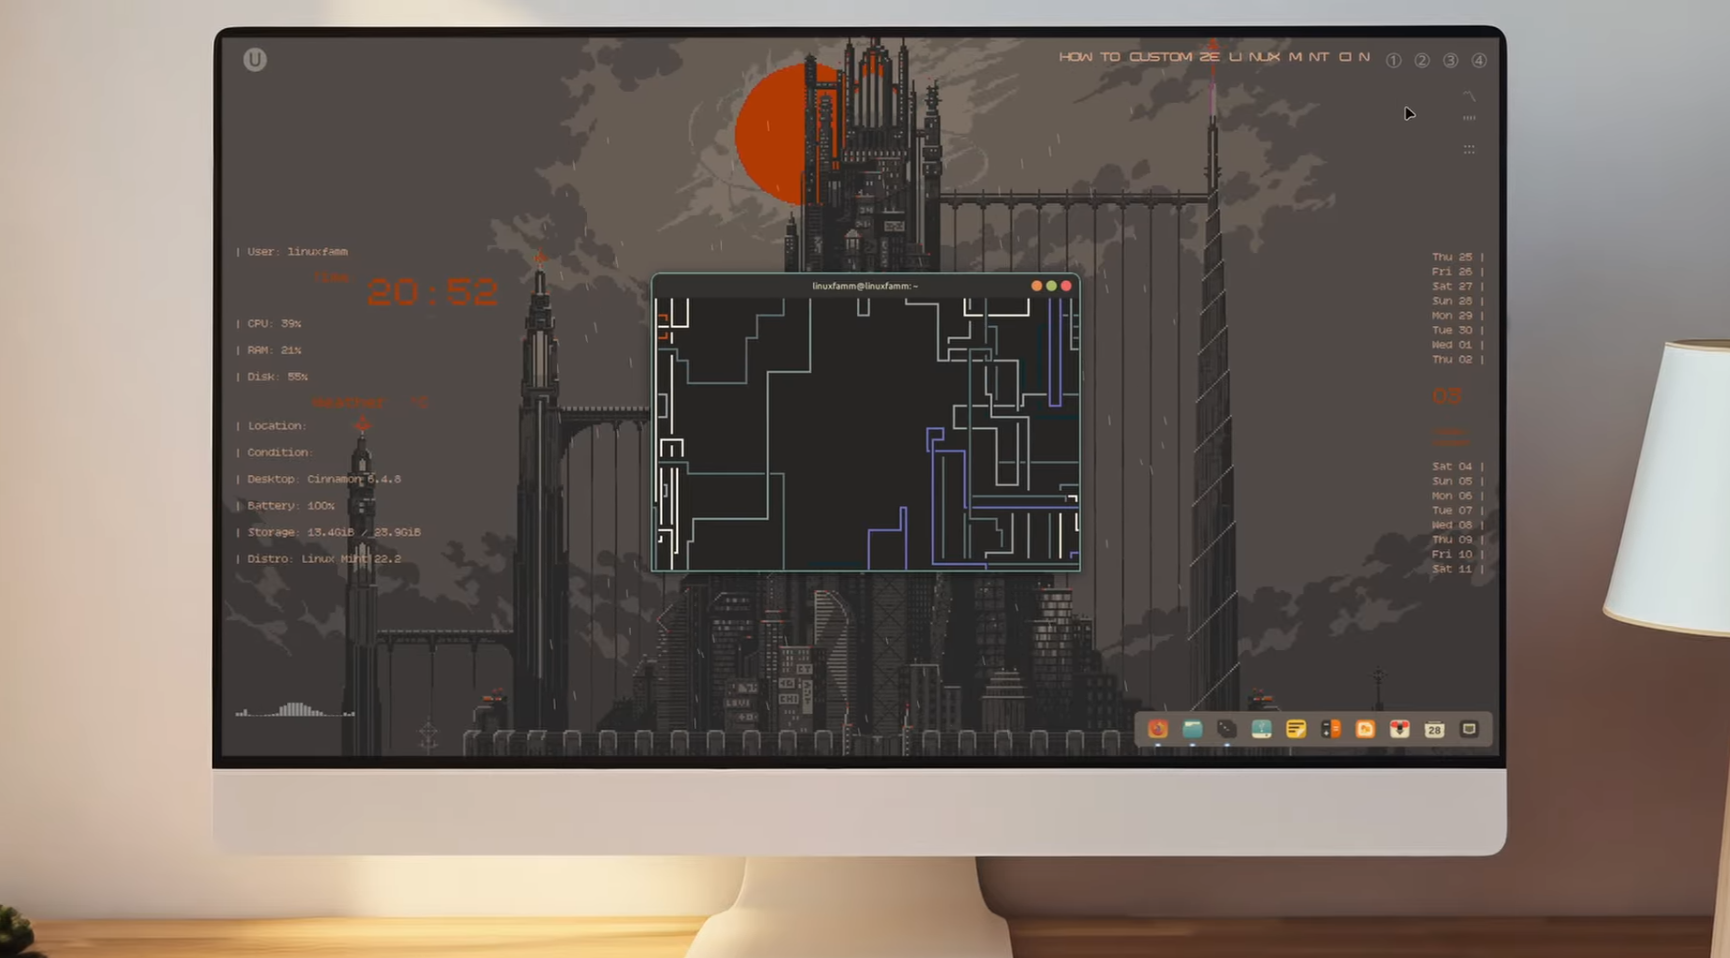Open the yellow Sticky Notes dock icon
Viewport: 1730px width, 958px height.
[1296, 729]
